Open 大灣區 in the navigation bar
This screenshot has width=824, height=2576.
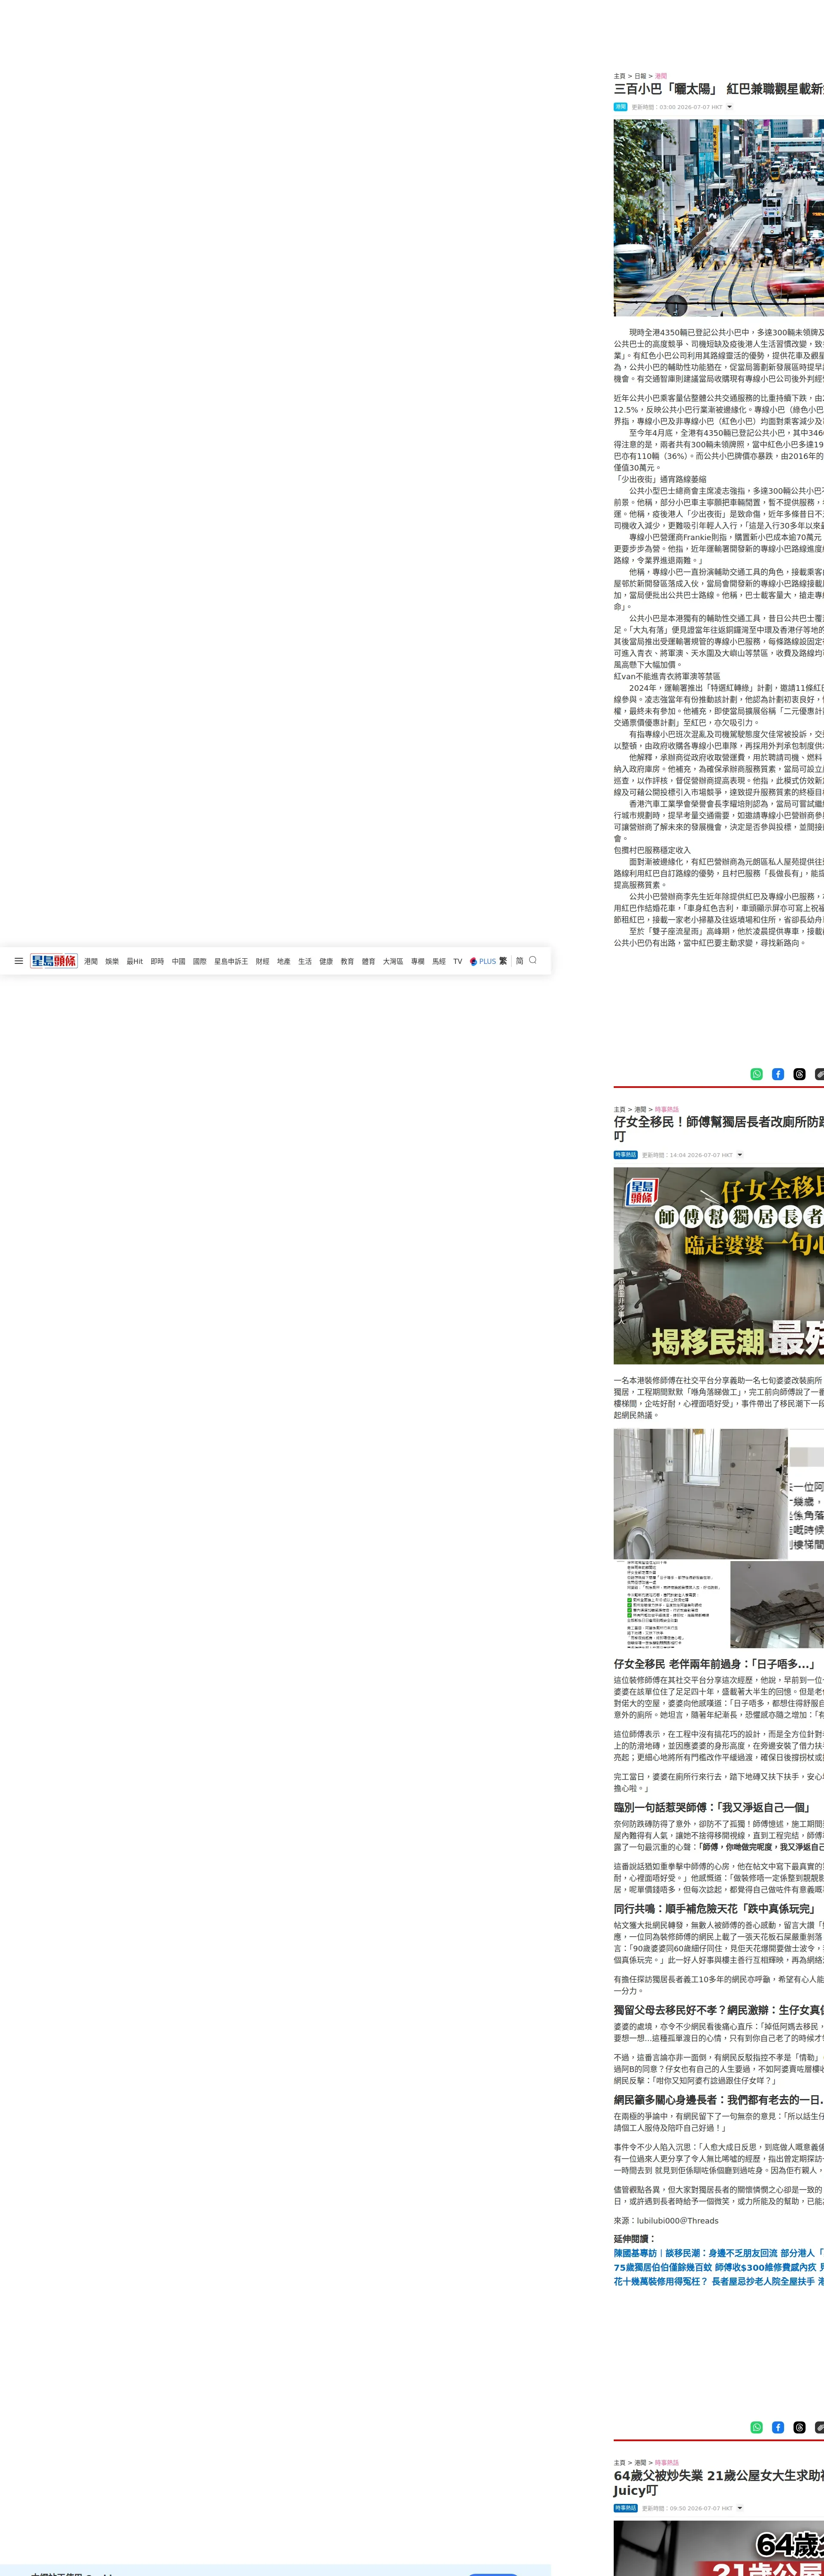393,961
